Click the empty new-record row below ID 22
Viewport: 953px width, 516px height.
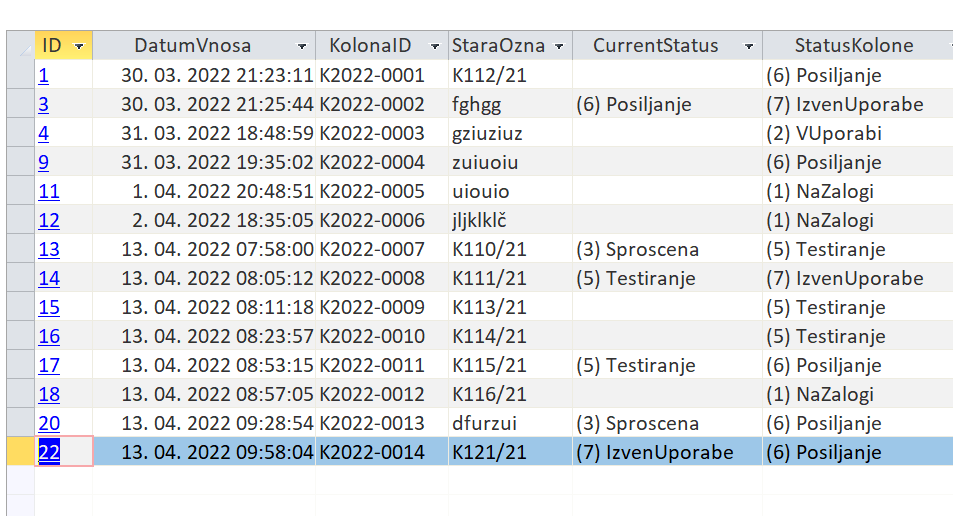tap(480, 480)
